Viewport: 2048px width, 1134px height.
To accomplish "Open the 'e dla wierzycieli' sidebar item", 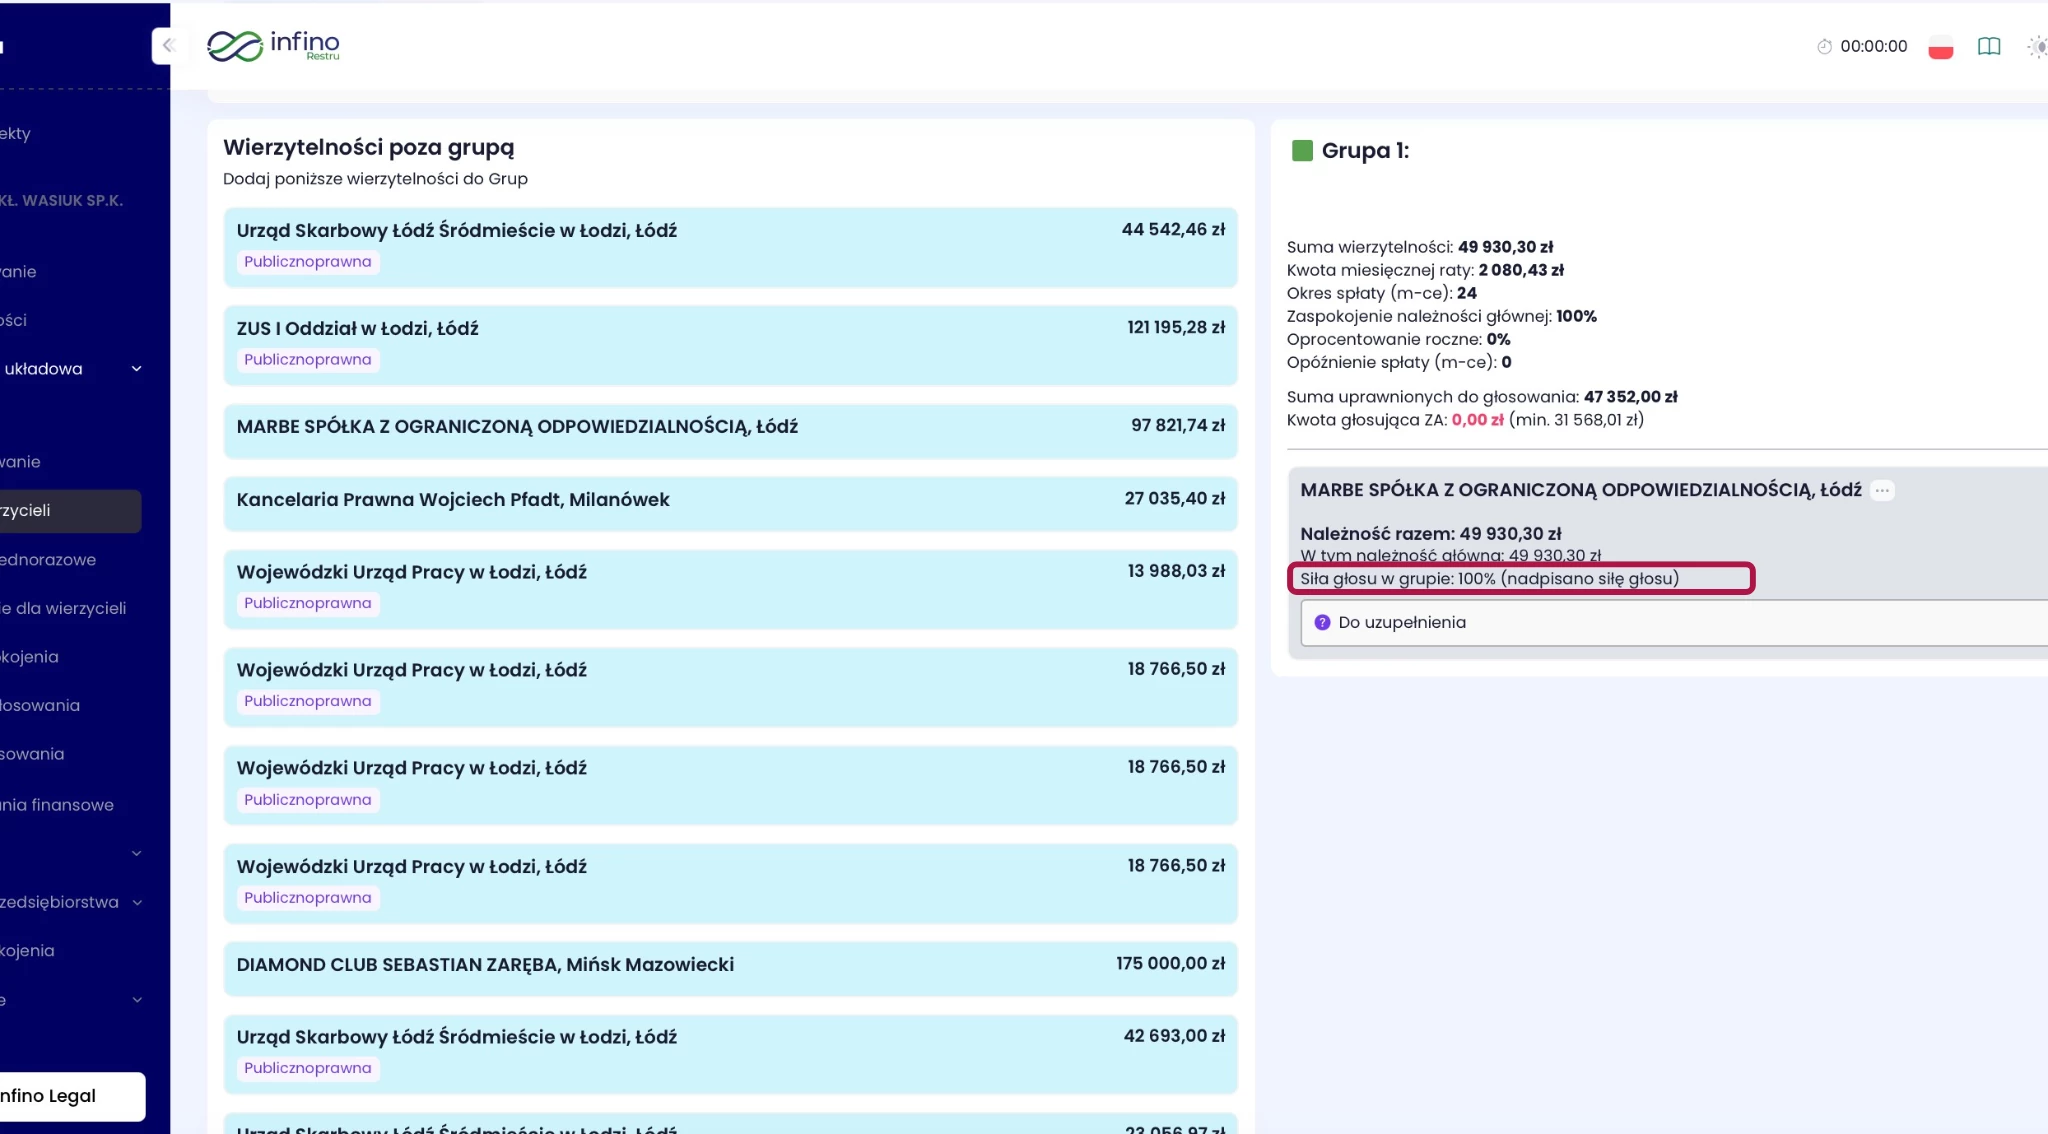I will (x=63, y=608).
